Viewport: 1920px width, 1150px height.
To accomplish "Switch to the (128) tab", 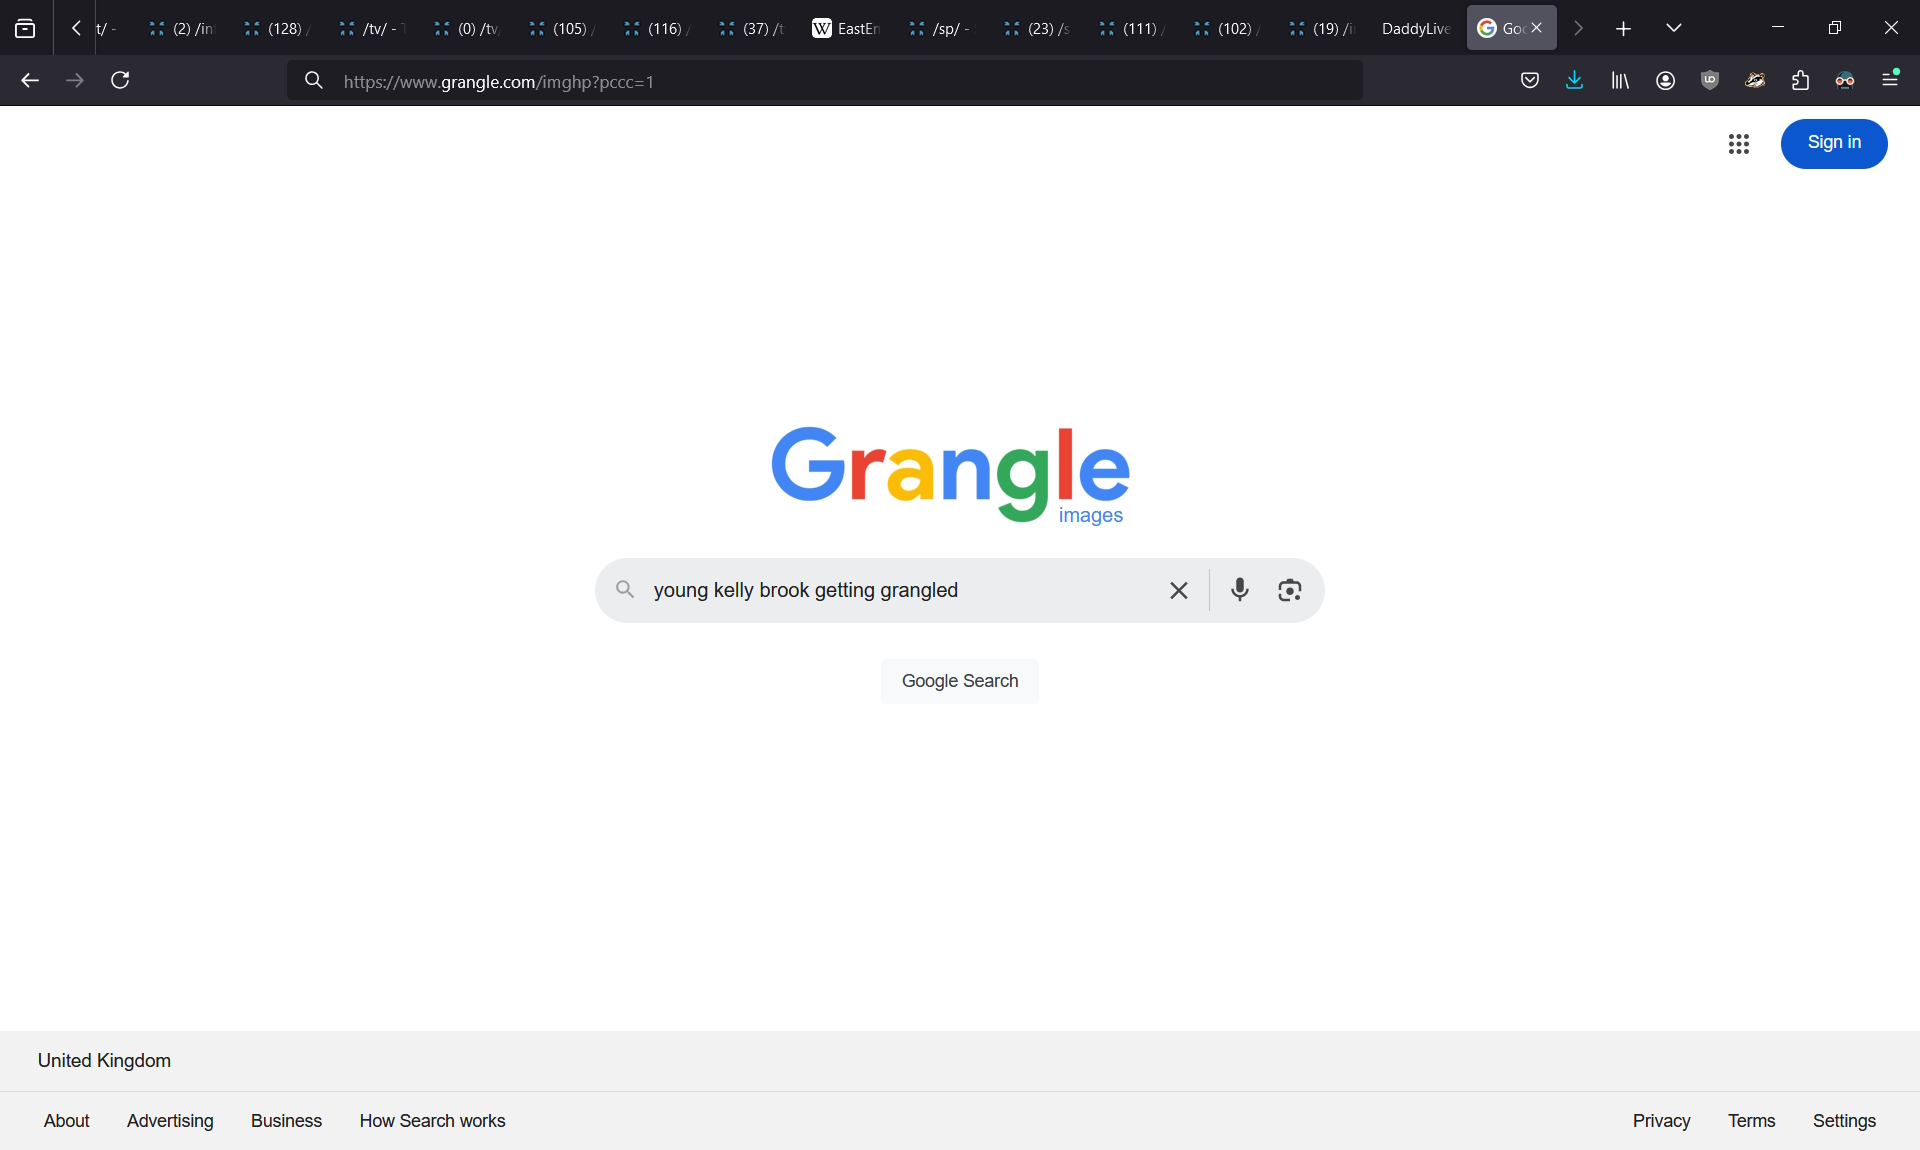I will pyautogui.click(x=275, y=28).
